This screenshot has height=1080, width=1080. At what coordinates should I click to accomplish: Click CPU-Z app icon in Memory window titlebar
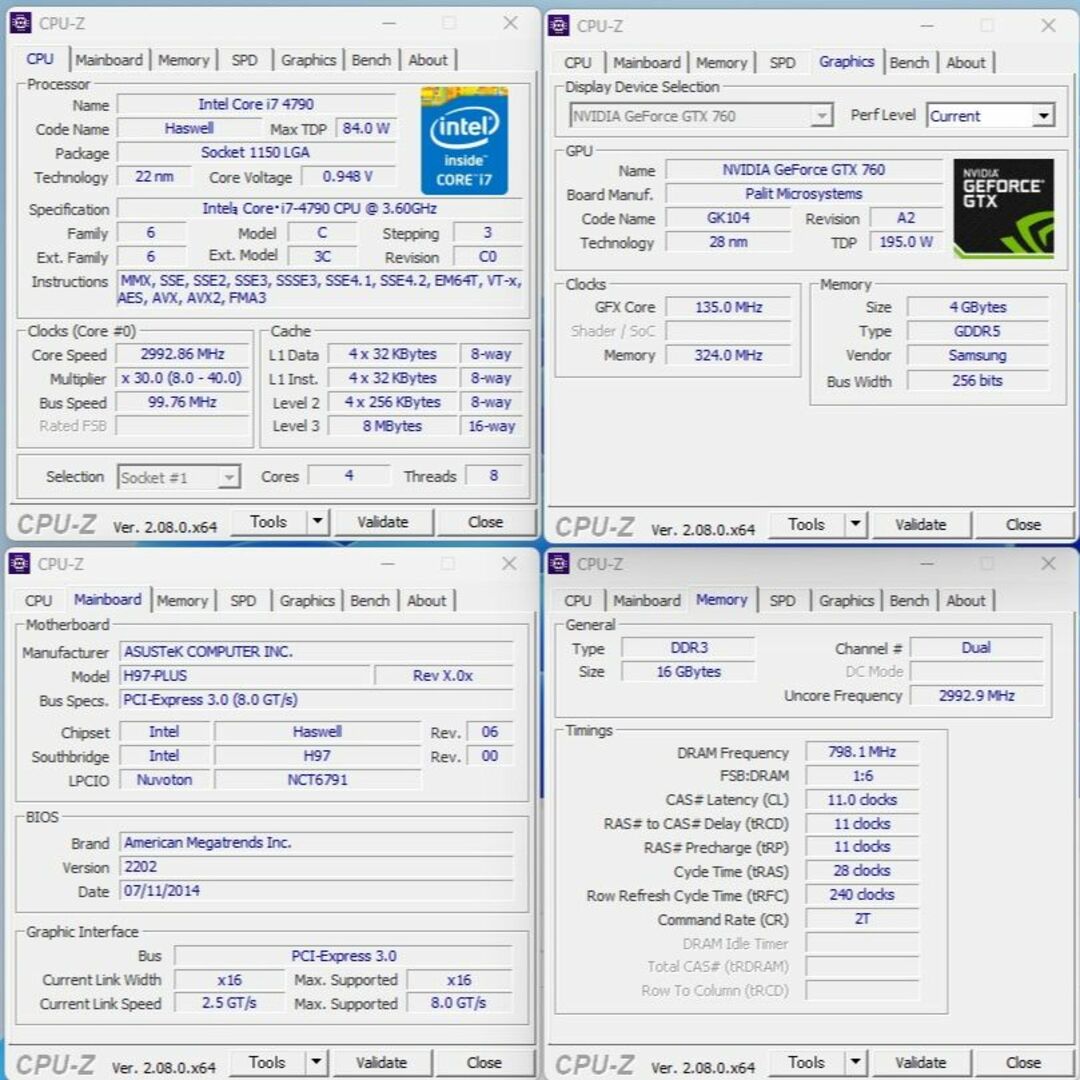tap(558, 563)
